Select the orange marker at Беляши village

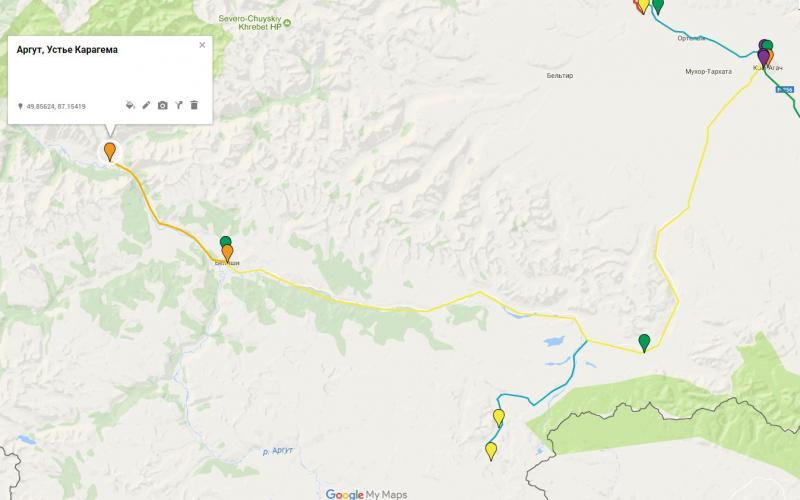point(228,254)
